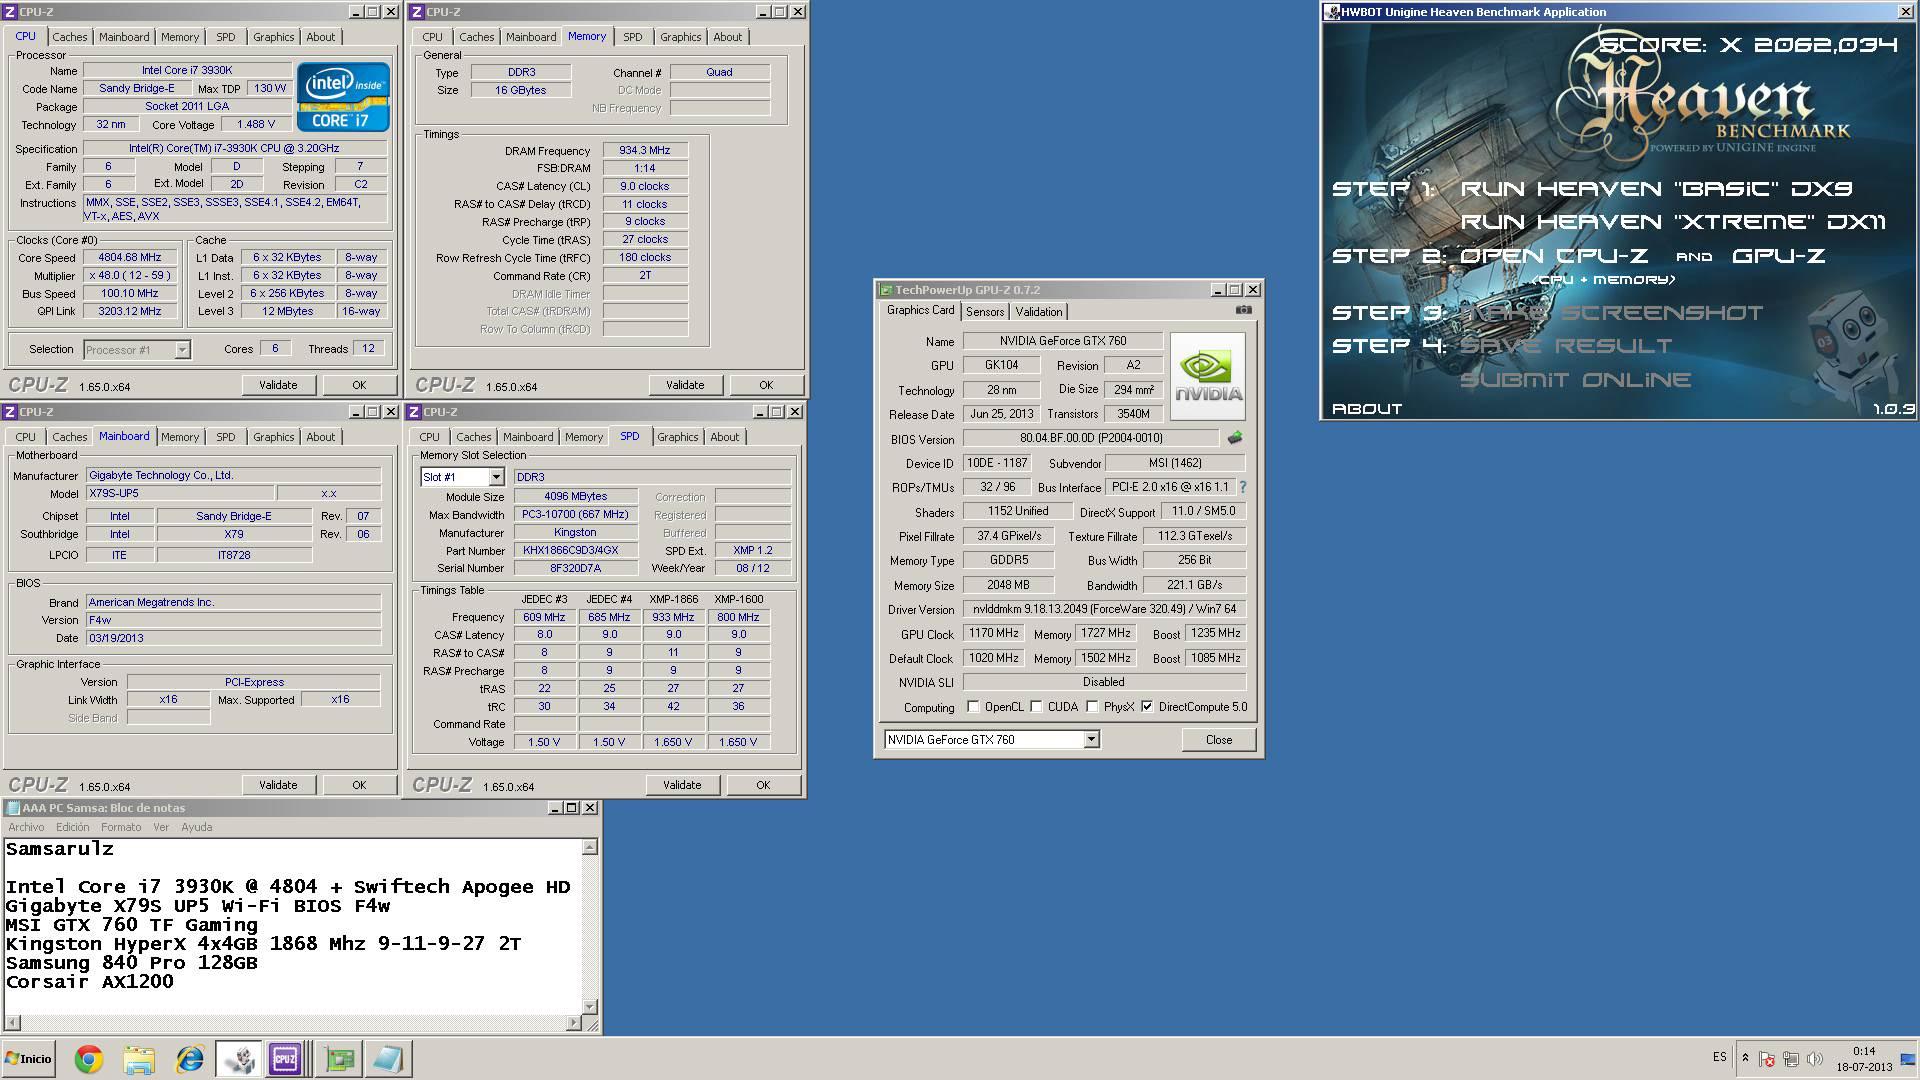Click the "Samsung 840 Pro 128GB" line in Notepad
The width and height of the screenshot is (1920, 1080).
pos(131,963)
